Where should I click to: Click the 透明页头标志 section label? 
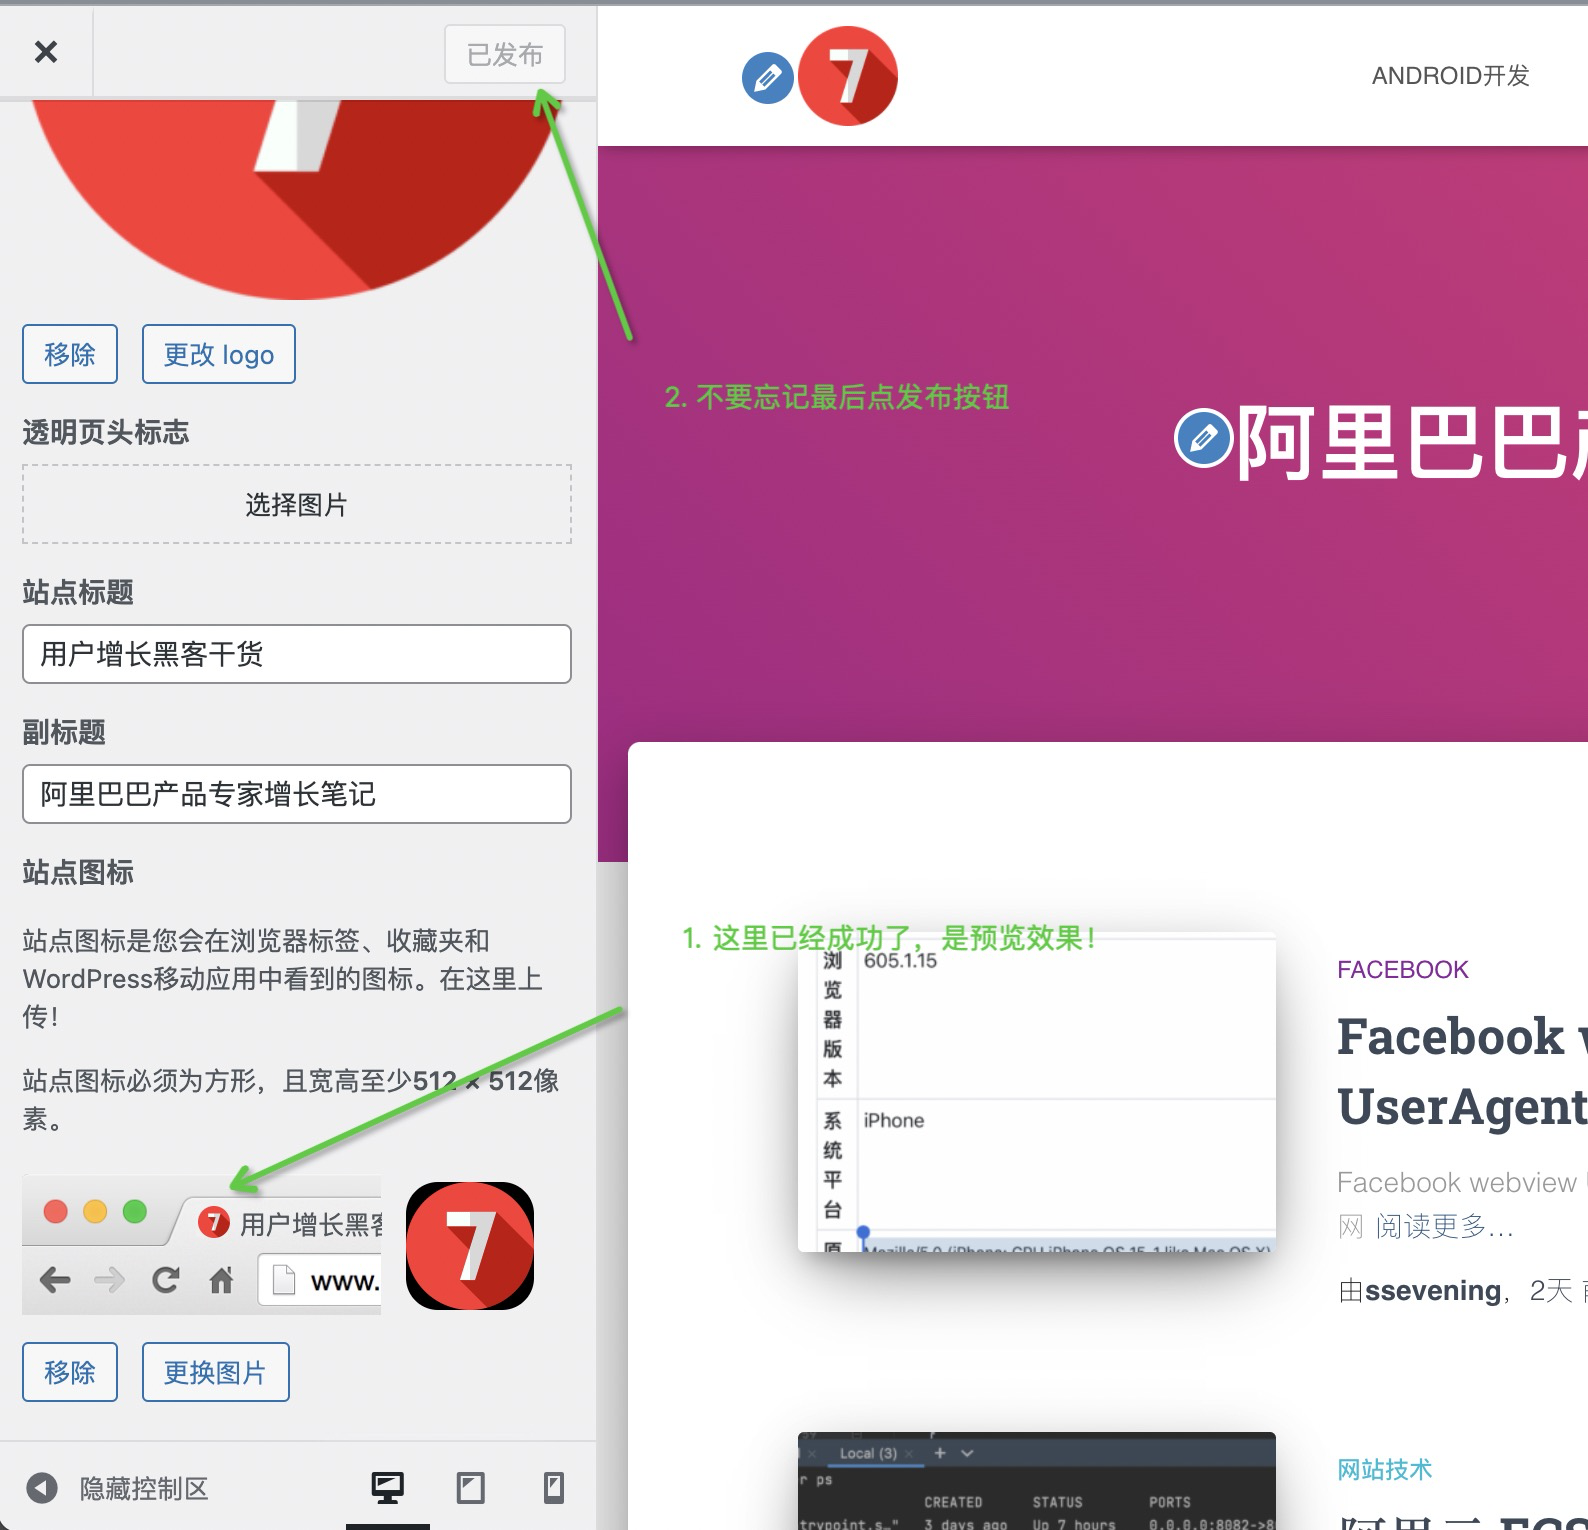pyautogui.click(x=106, y=432)
